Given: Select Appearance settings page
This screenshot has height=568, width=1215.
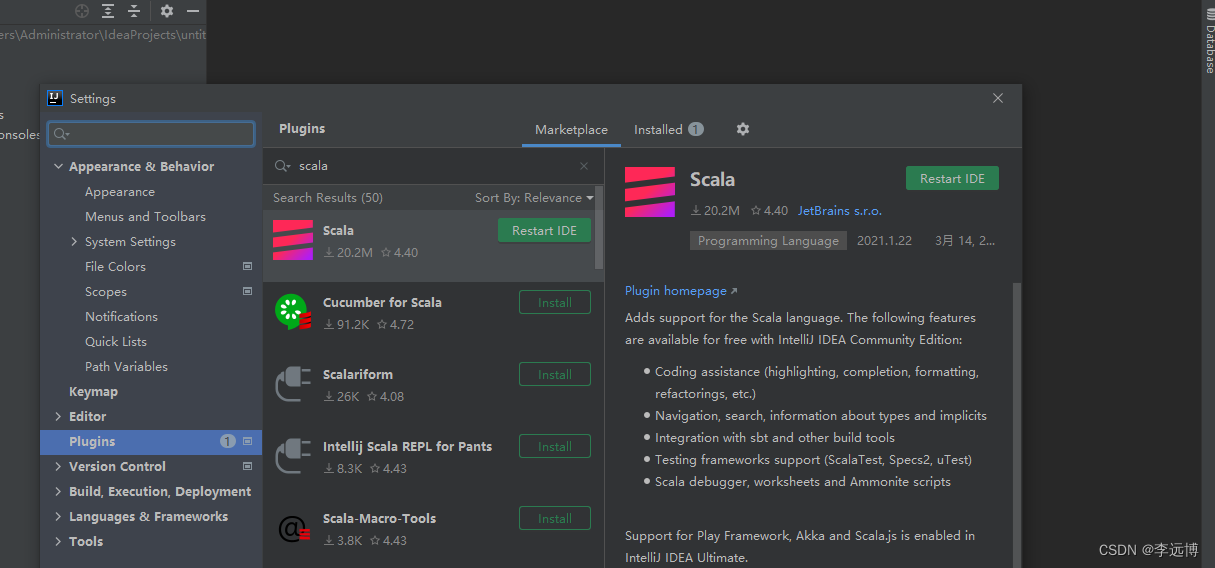Looking at the screenshot, I should point(120,191).
